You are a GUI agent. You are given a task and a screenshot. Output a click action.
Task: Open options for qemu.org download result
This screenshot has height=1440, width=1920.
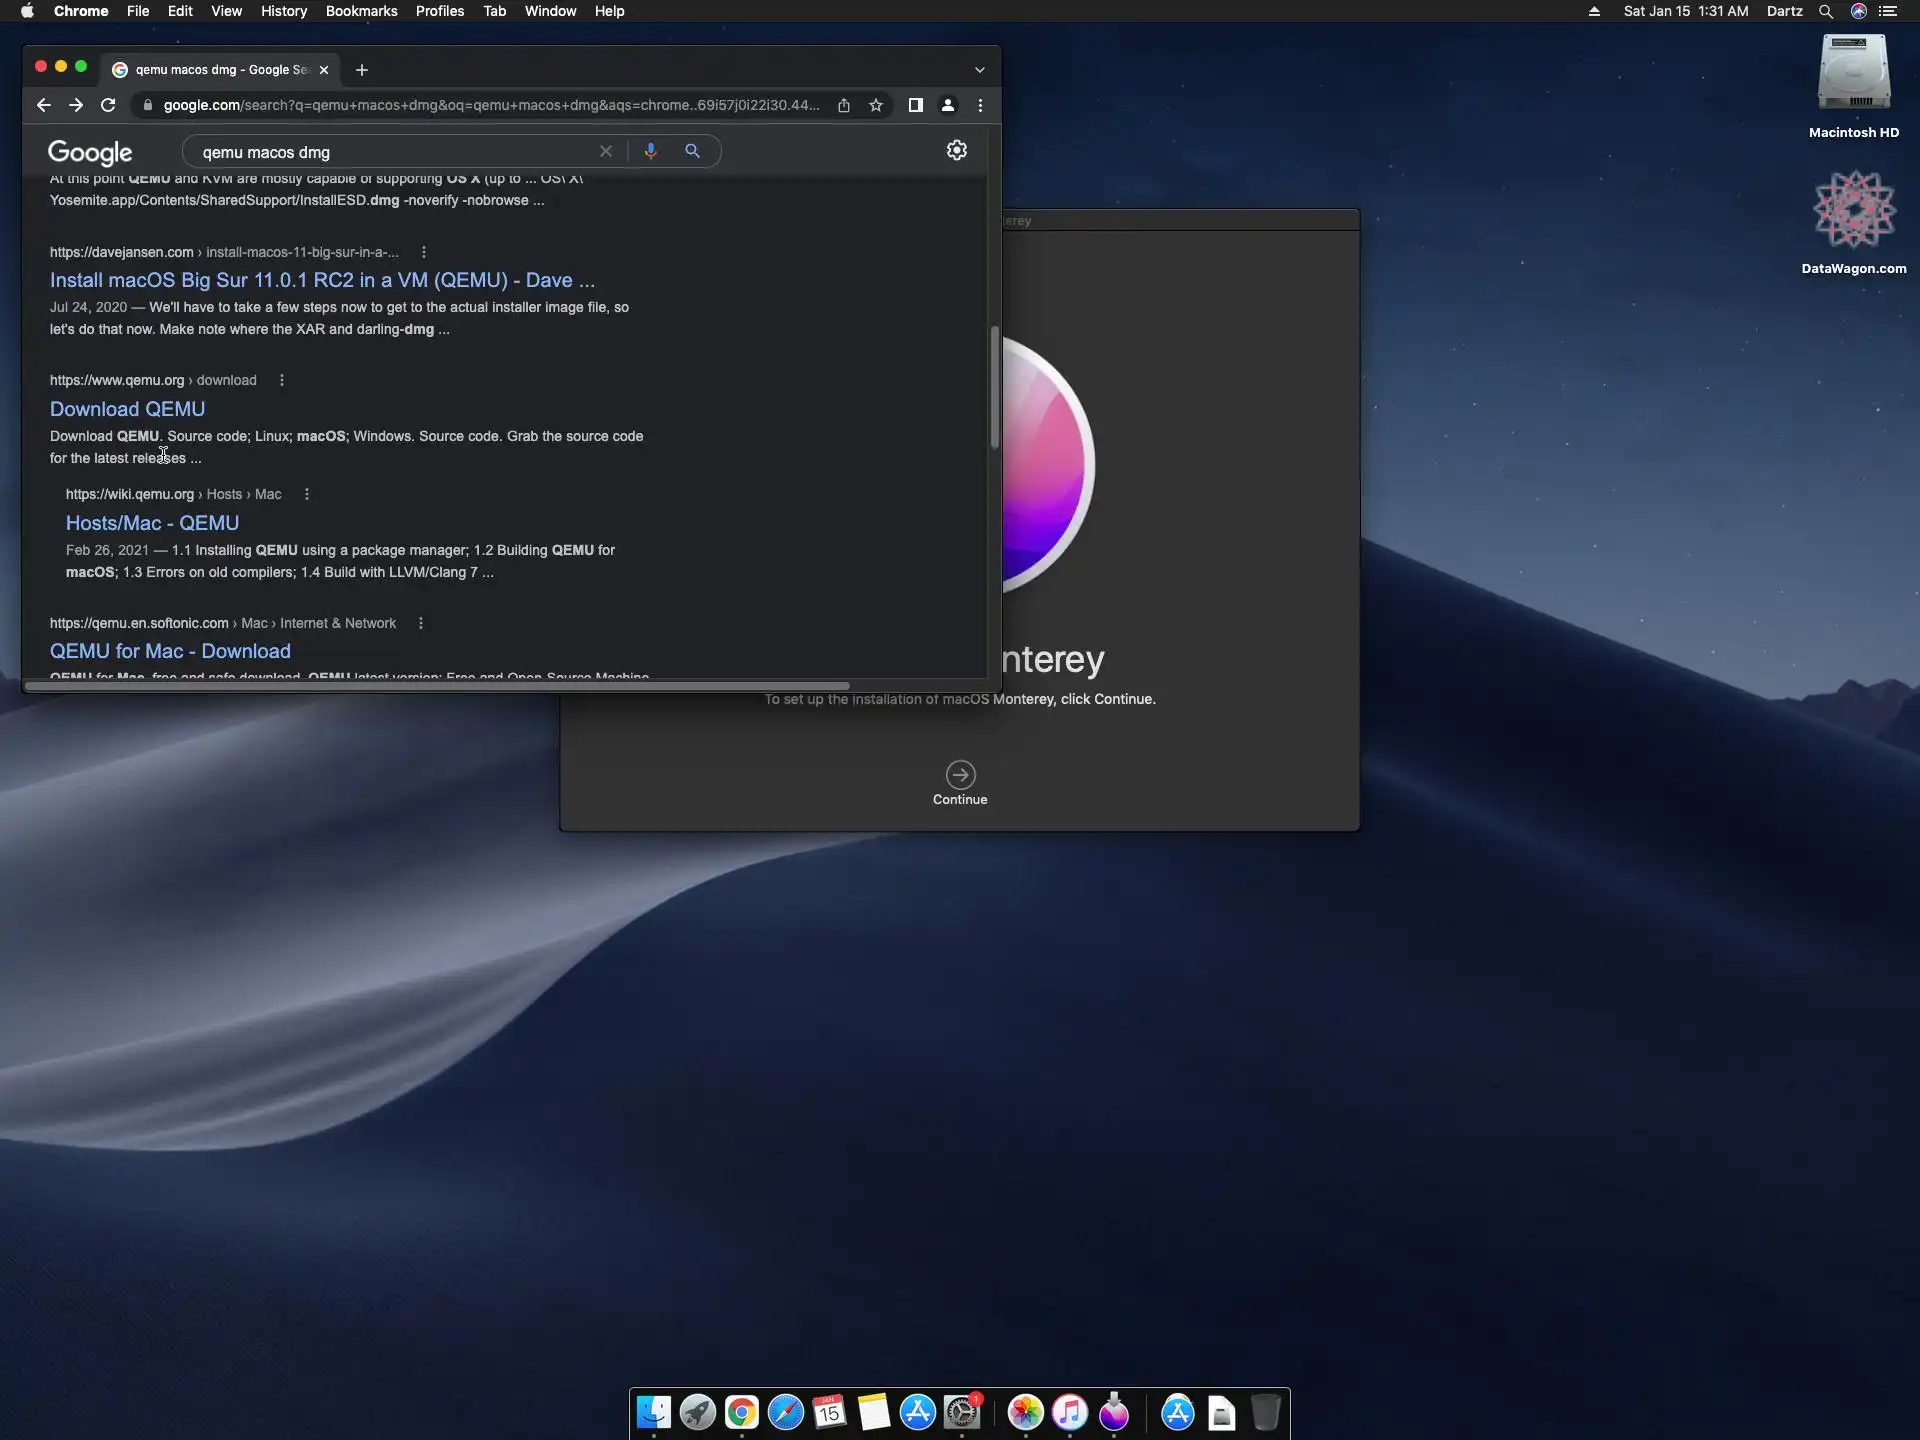pos(282,380)
